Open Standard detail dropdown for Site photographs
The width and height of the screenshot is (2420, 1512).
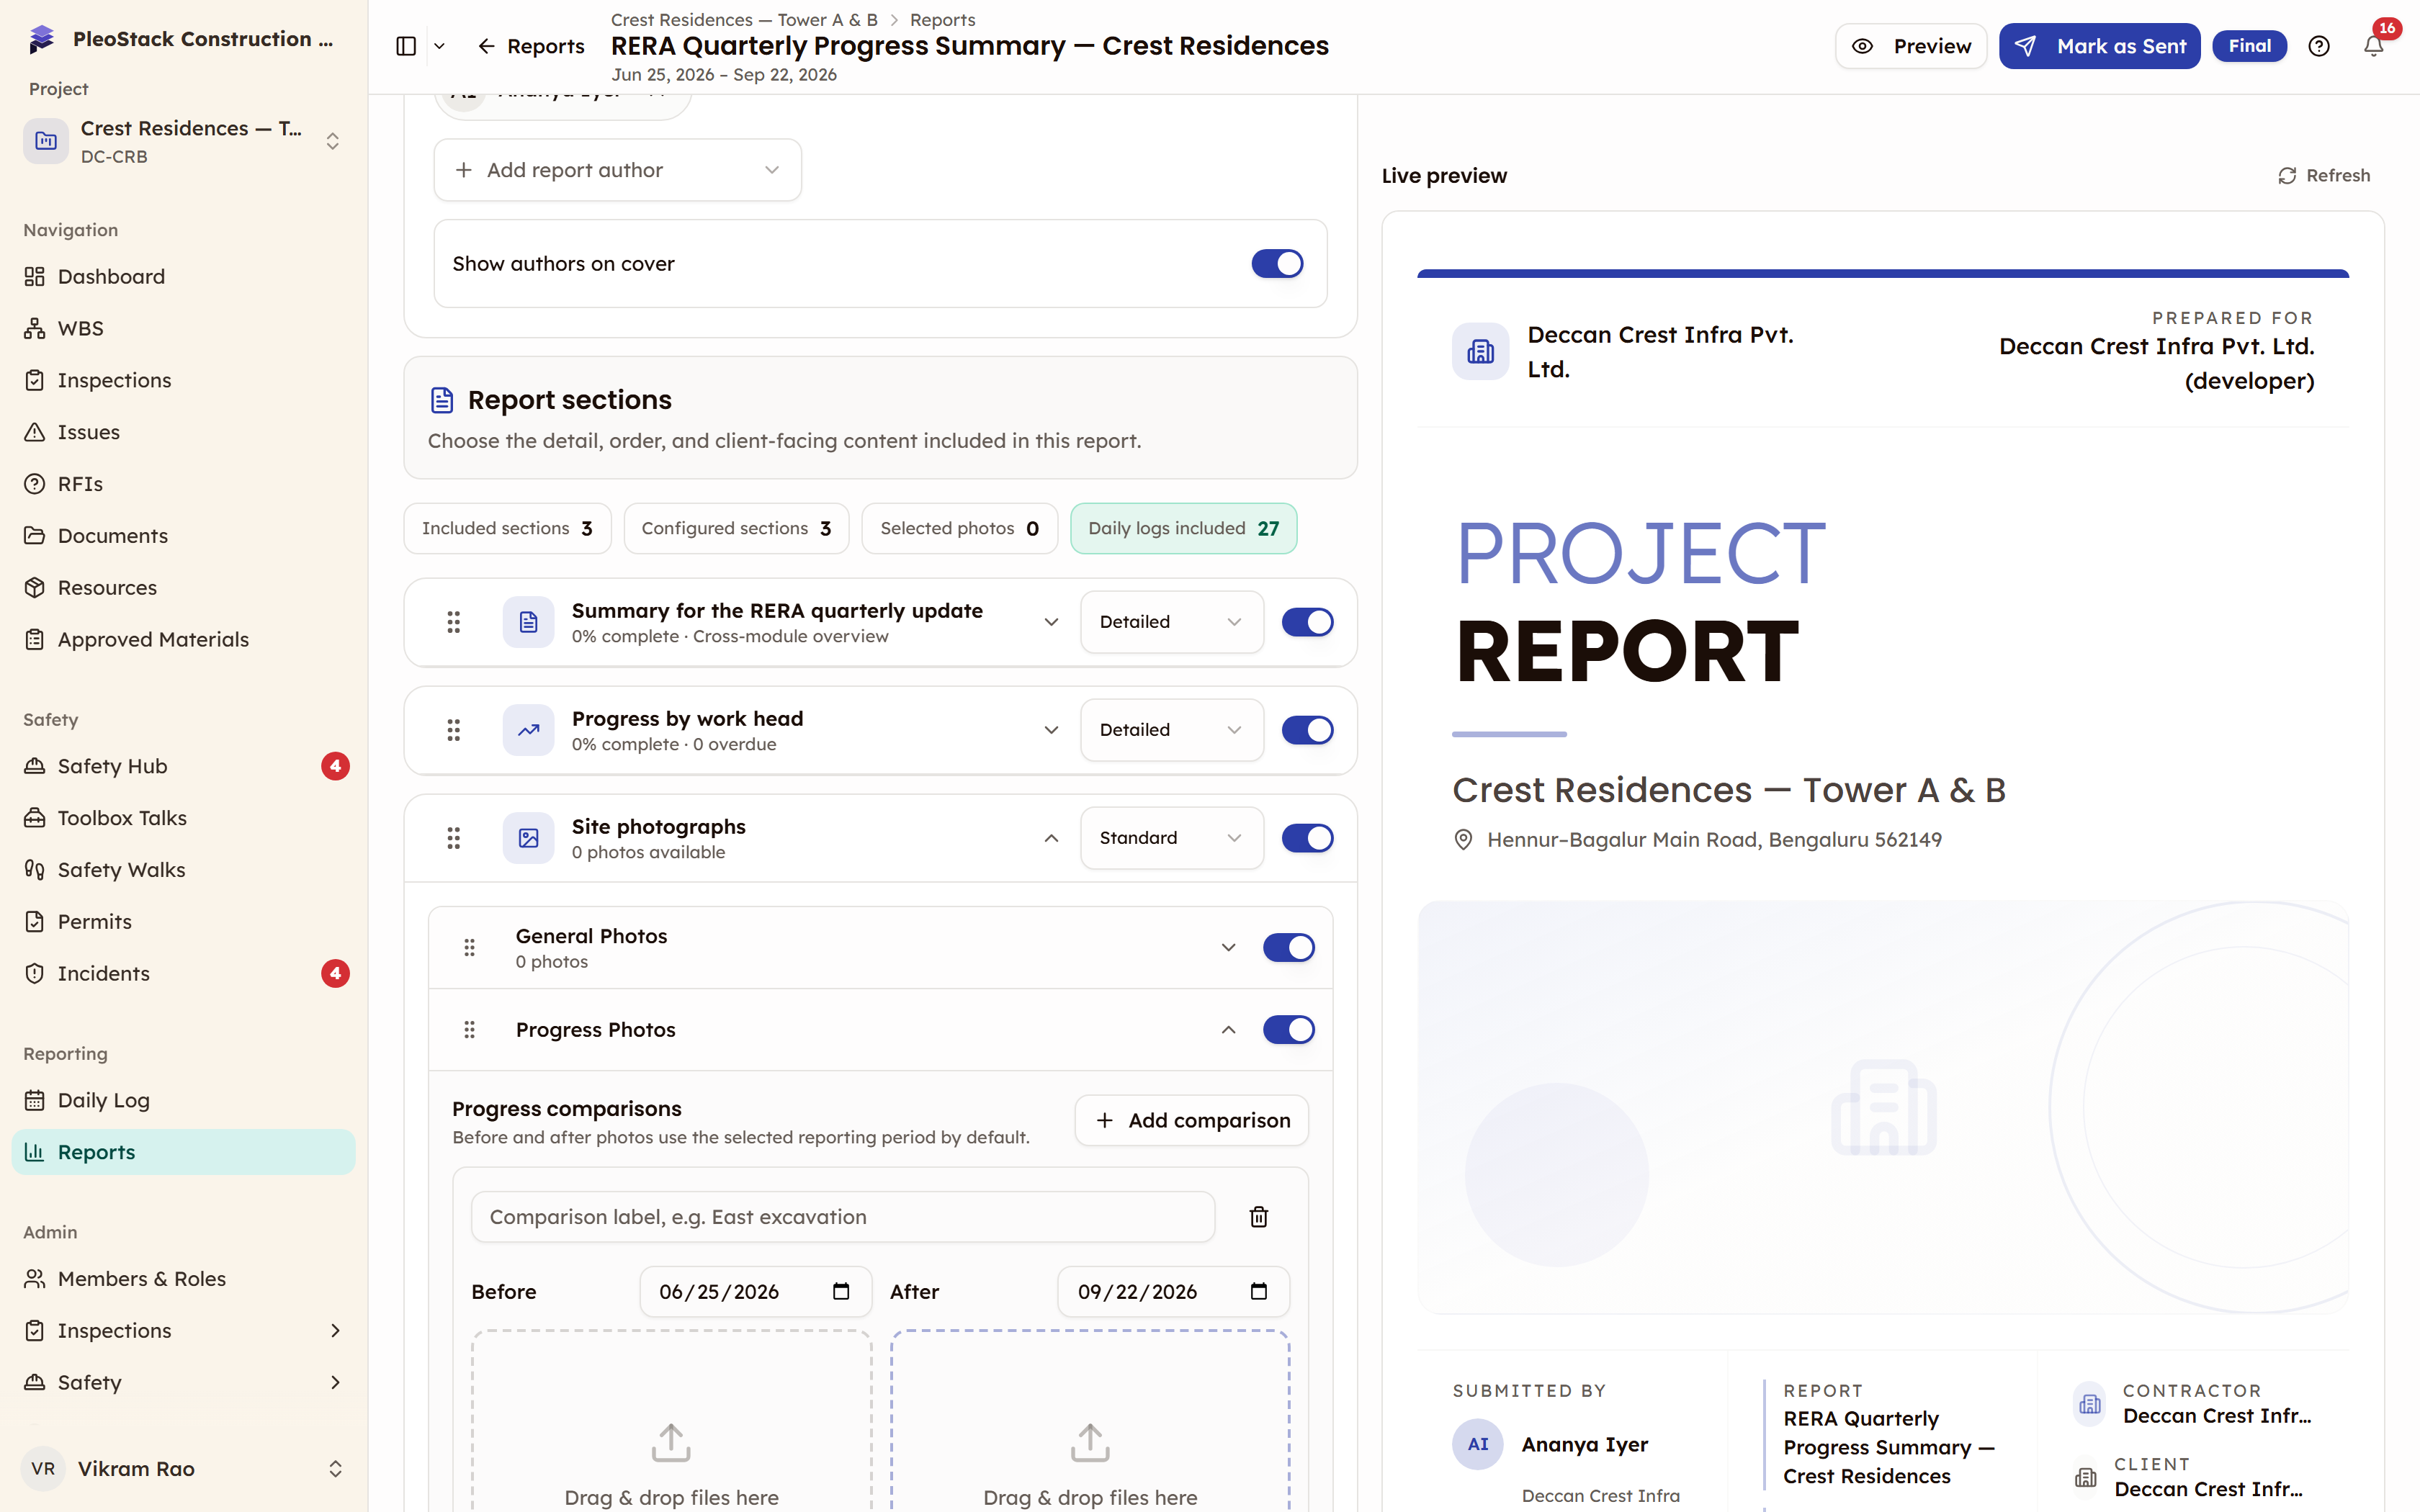(x=1171, y=838)
